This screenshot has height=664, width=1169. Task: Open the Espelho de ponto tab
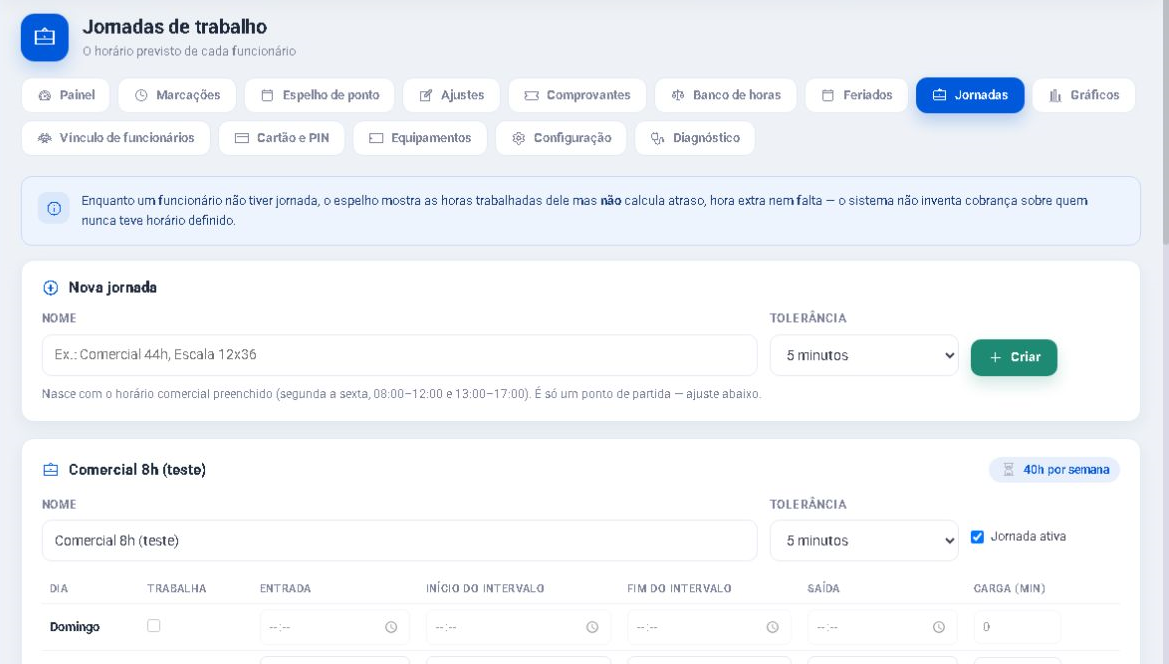320,95
